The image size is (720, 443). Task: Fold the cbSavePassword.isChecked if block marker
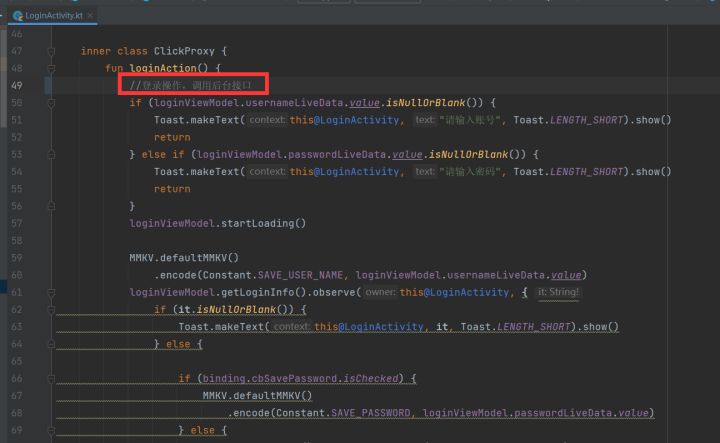pos(51,378)
